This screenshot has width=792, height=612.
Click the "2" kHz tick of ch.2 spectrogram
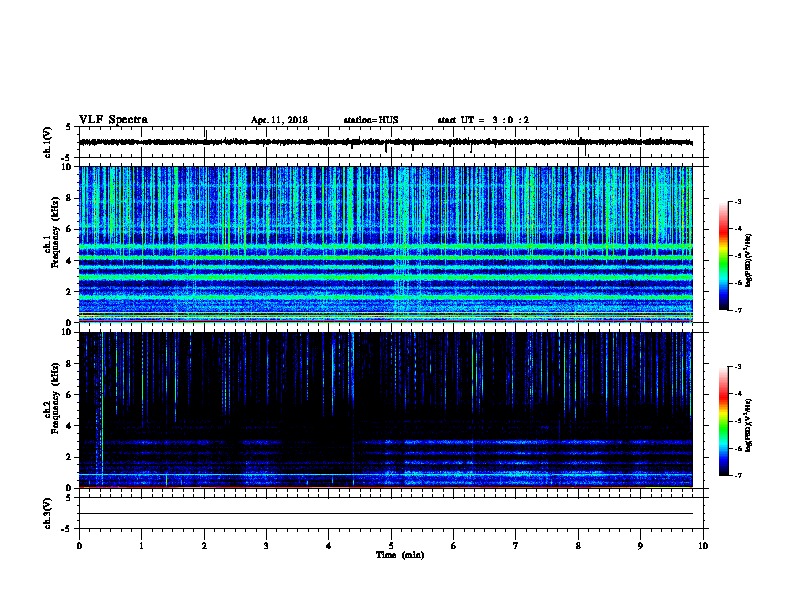tap(69, 457)
